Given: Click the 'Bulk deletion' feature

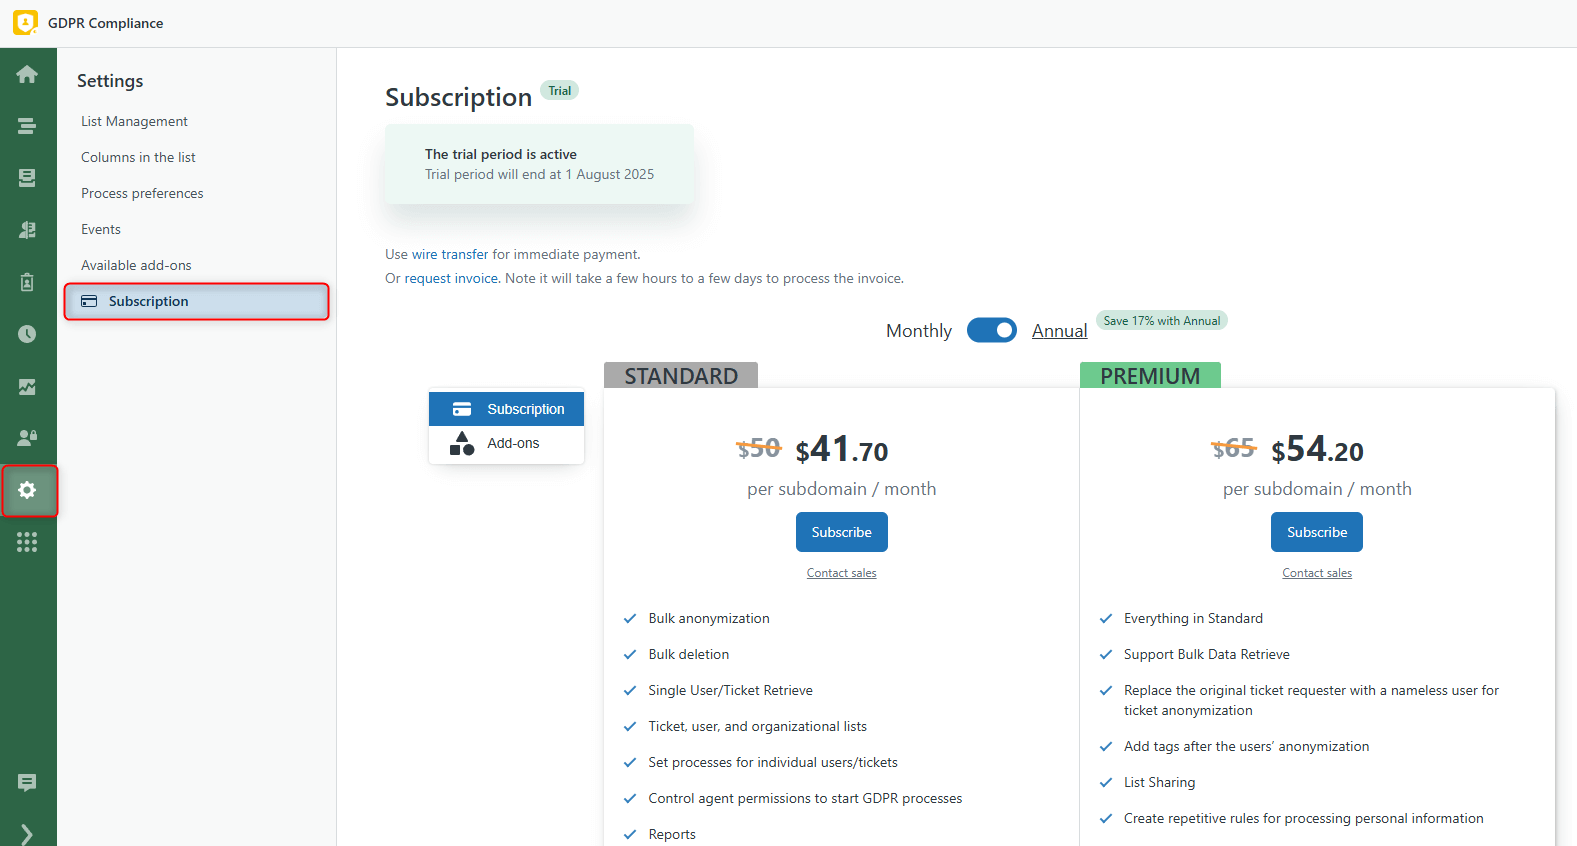Looking at the screenshot, I should [689, 654].
